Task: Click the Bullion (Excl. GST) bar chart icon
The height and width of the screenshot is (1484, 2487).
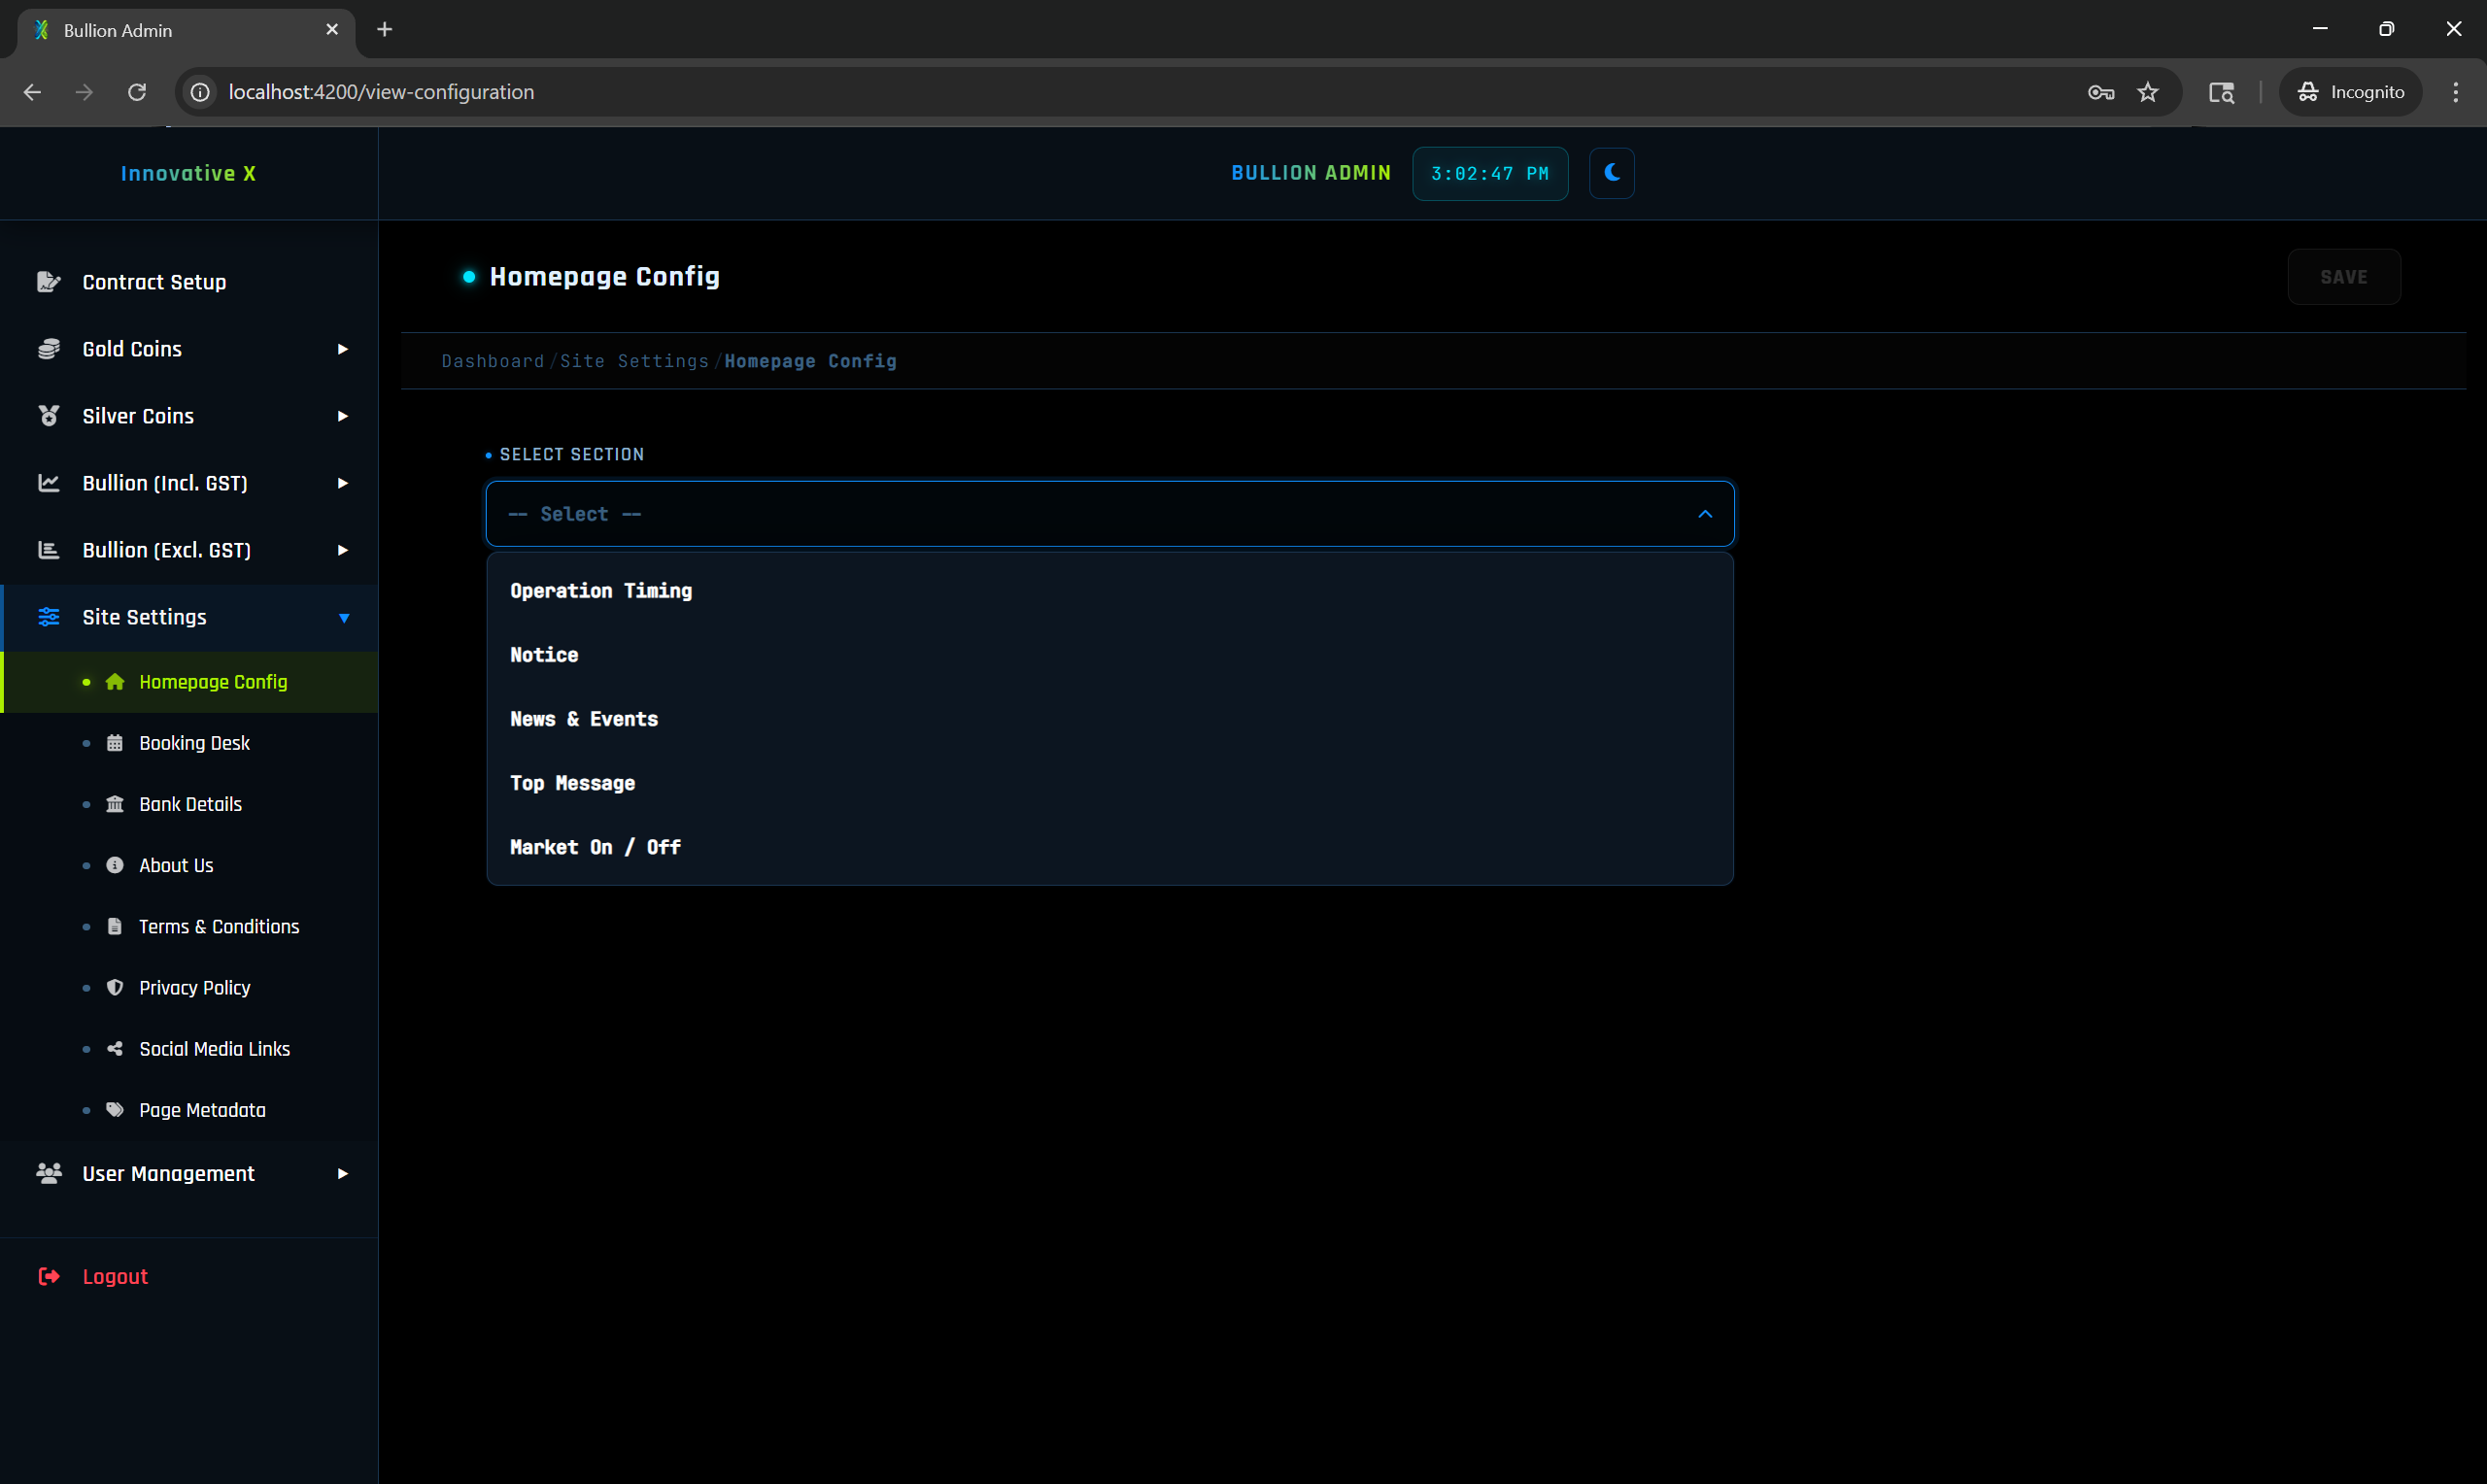Action: pyautogui.click(x=48, y=550)
